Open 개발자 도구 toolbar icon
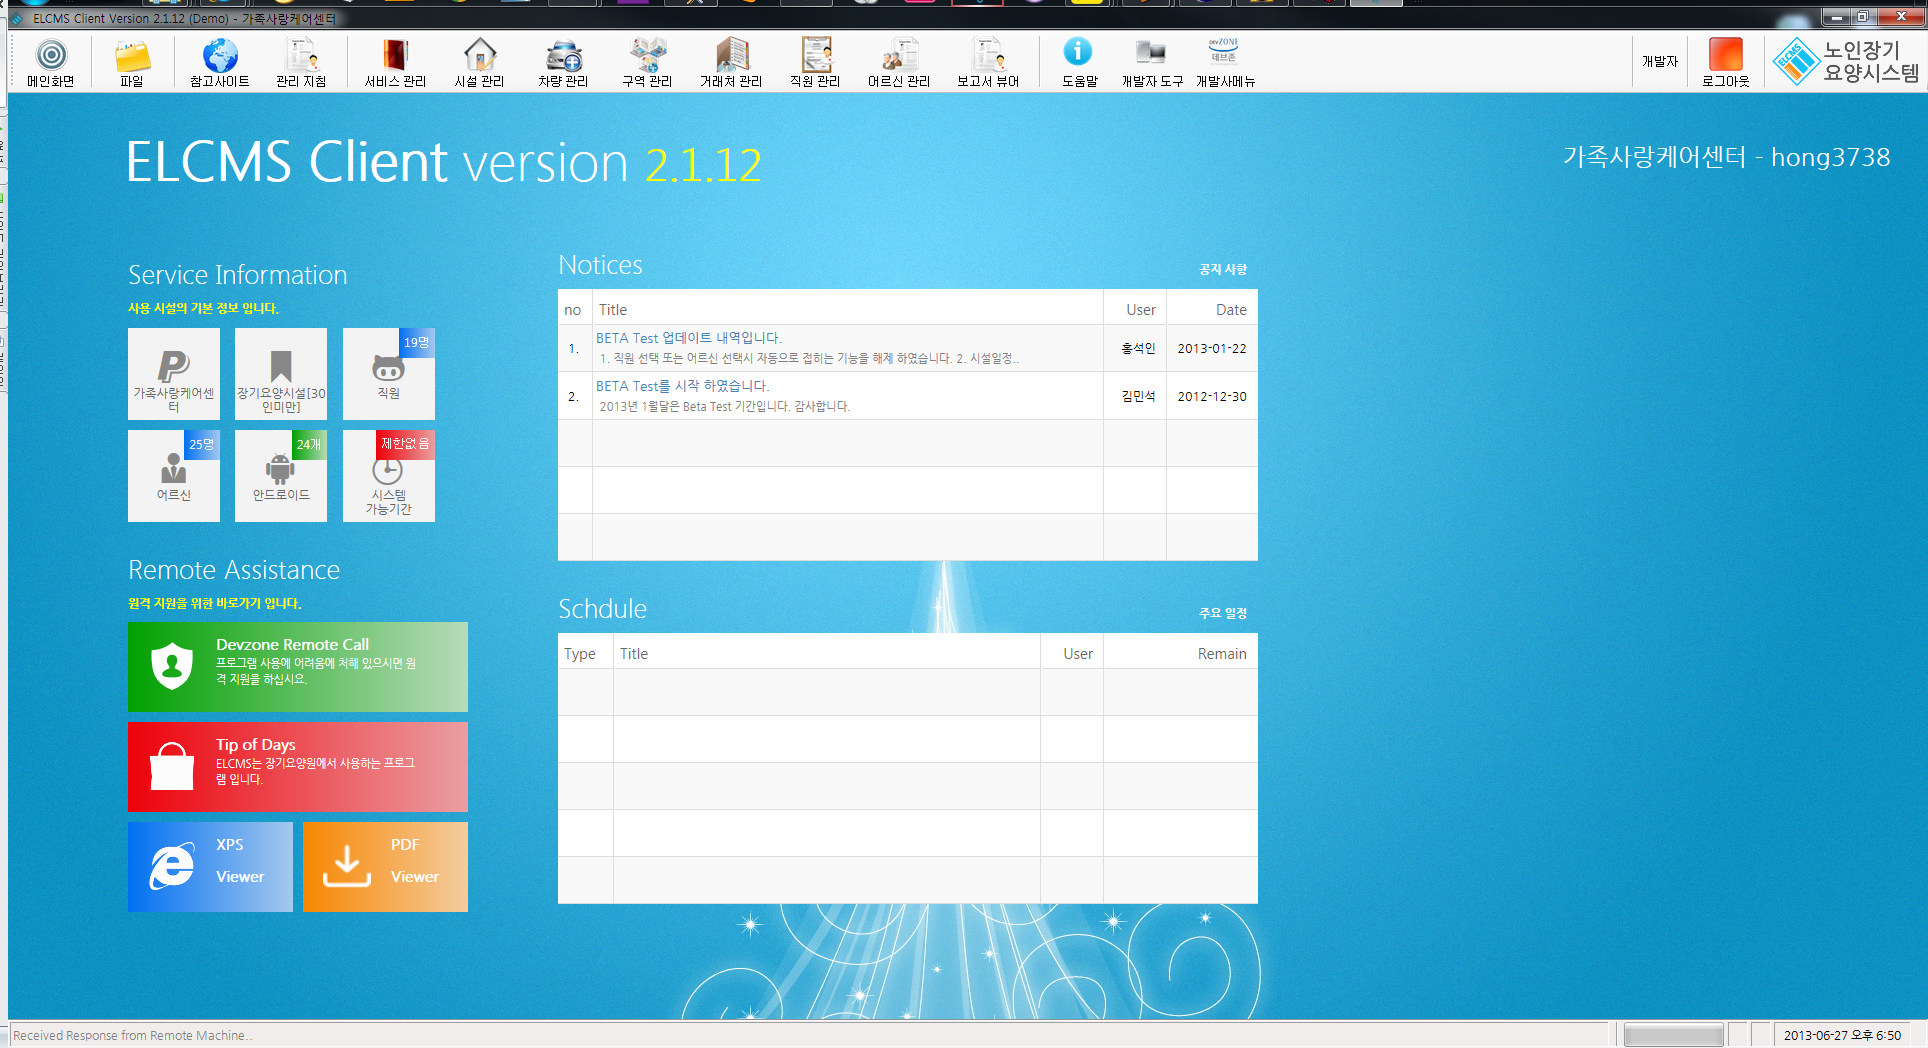The image size is (1928, 1048). (1152, 62)
